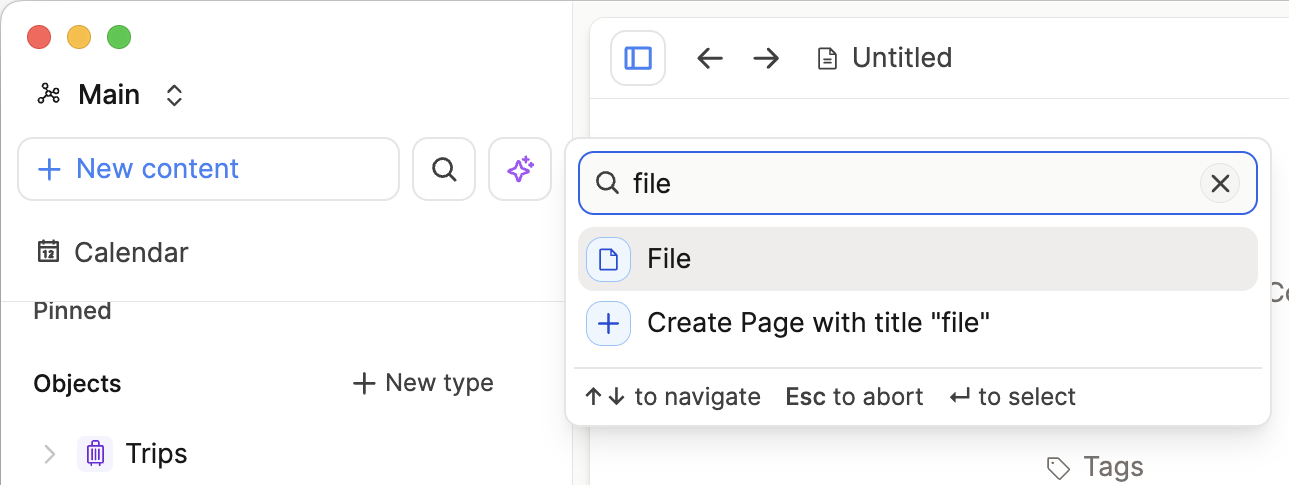Choose Create Page with title "file"

(x=818, y=323)
